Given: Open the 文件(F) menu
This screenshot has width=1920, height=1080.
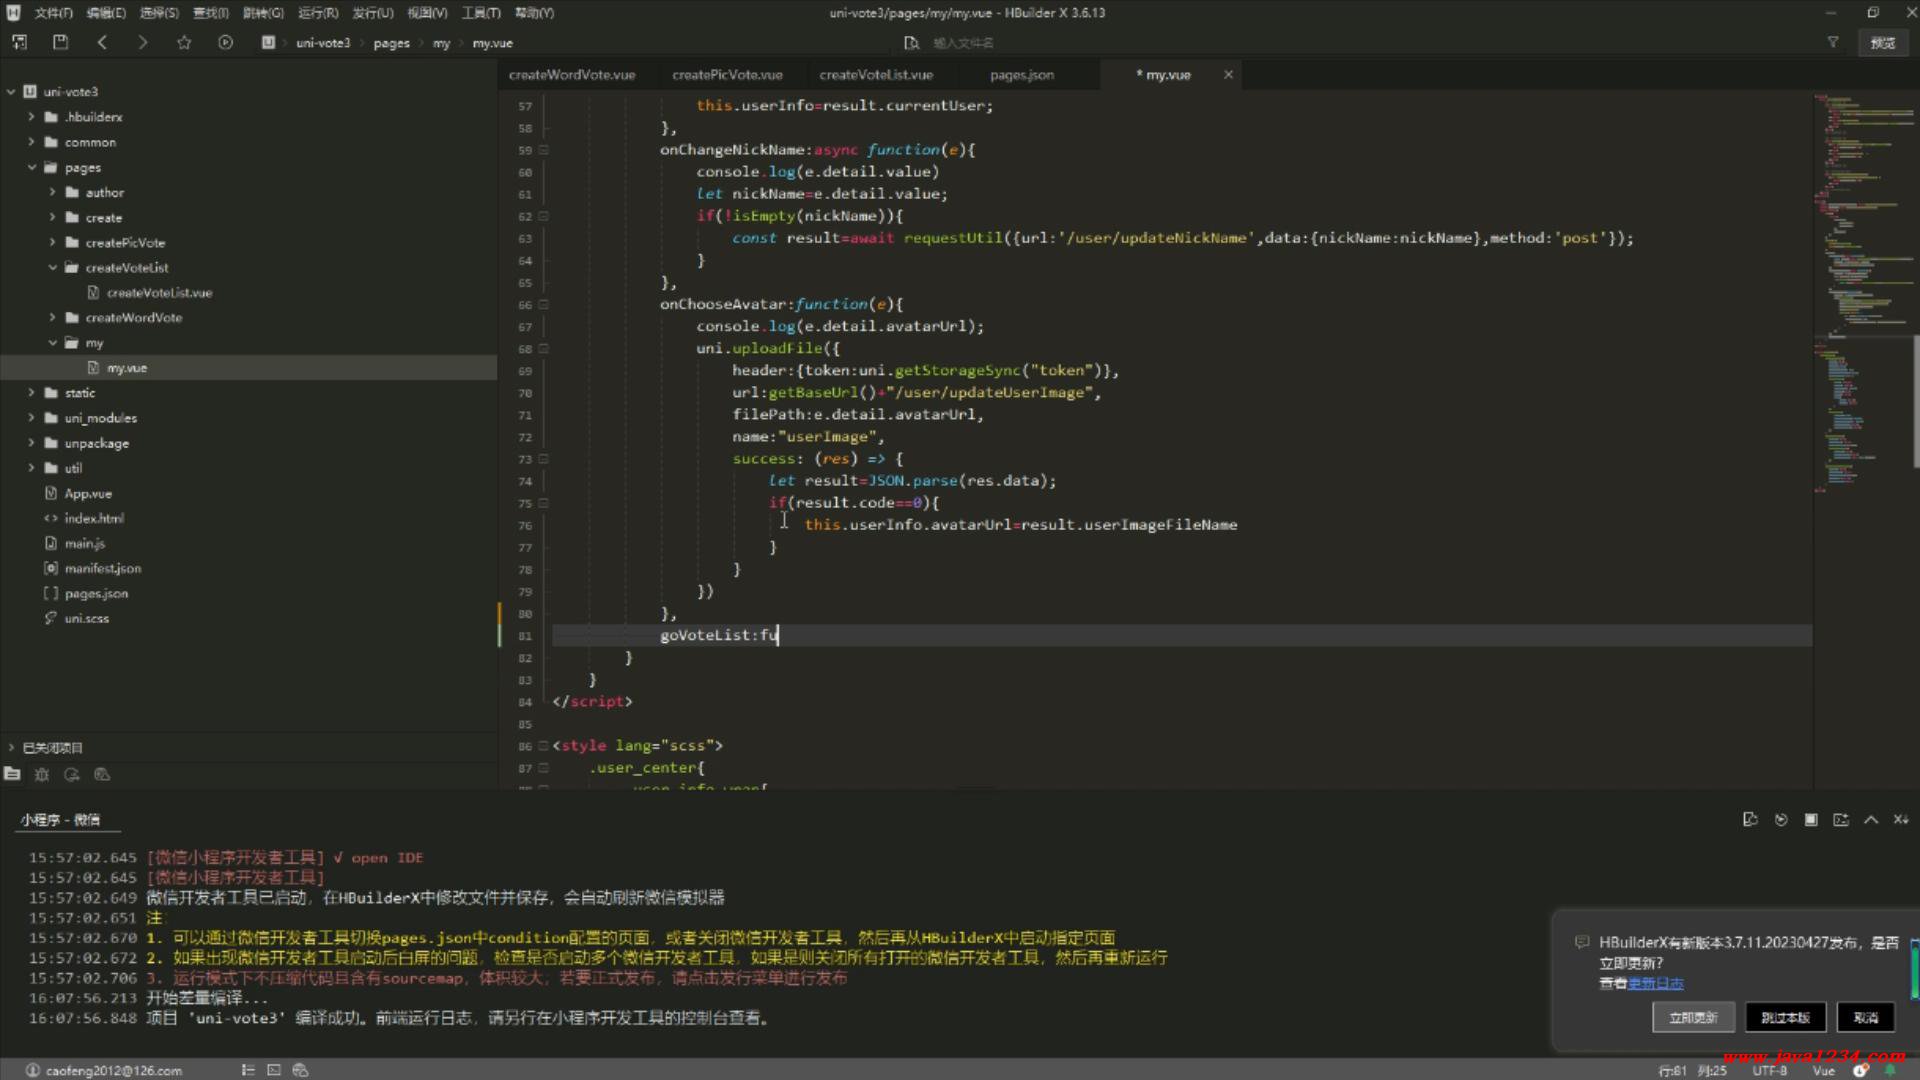Looking at the screenshot, I should 53,13.
